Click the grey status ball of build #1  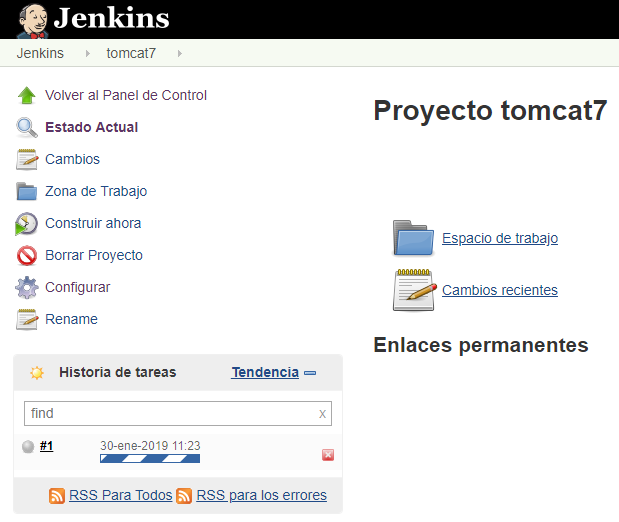pos(28,447)
